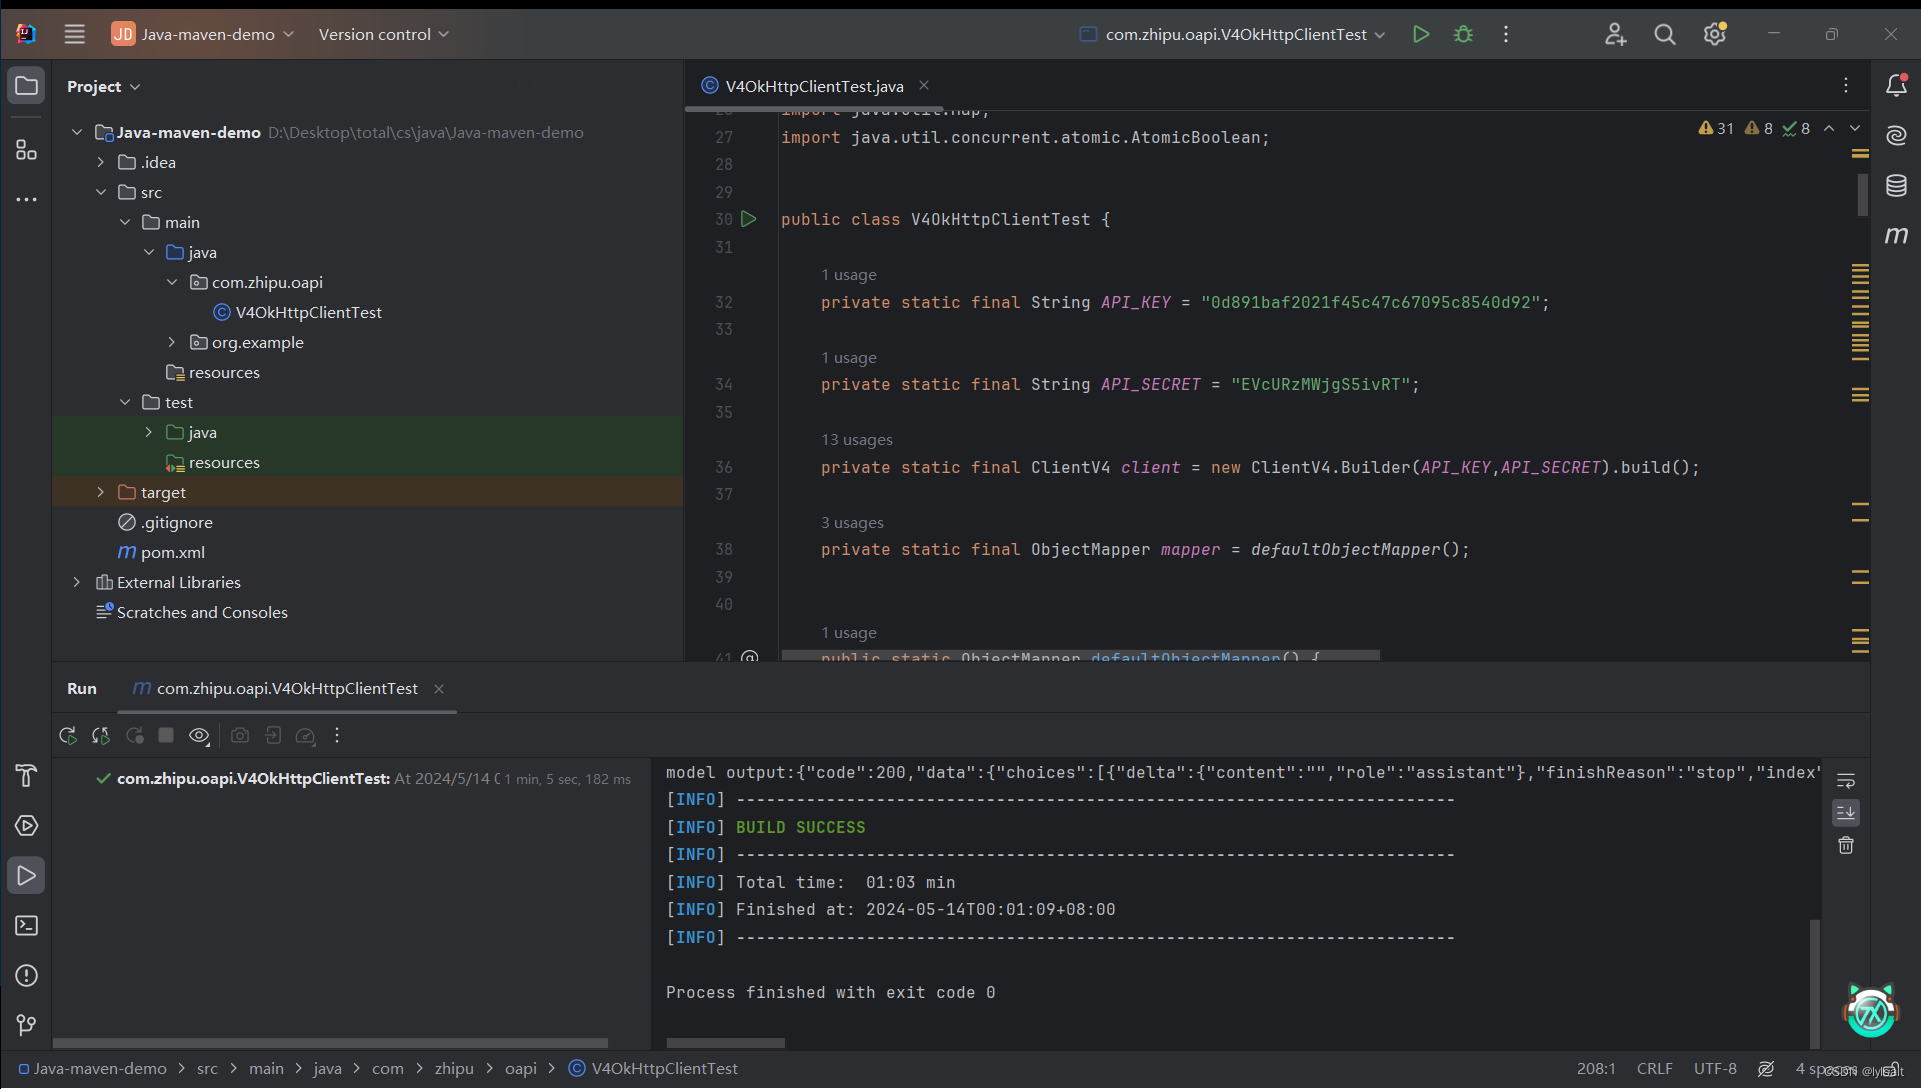This screenshot has height=1089, width=1921.
Task: Open the Database tool window
Action: [1898, 185]
